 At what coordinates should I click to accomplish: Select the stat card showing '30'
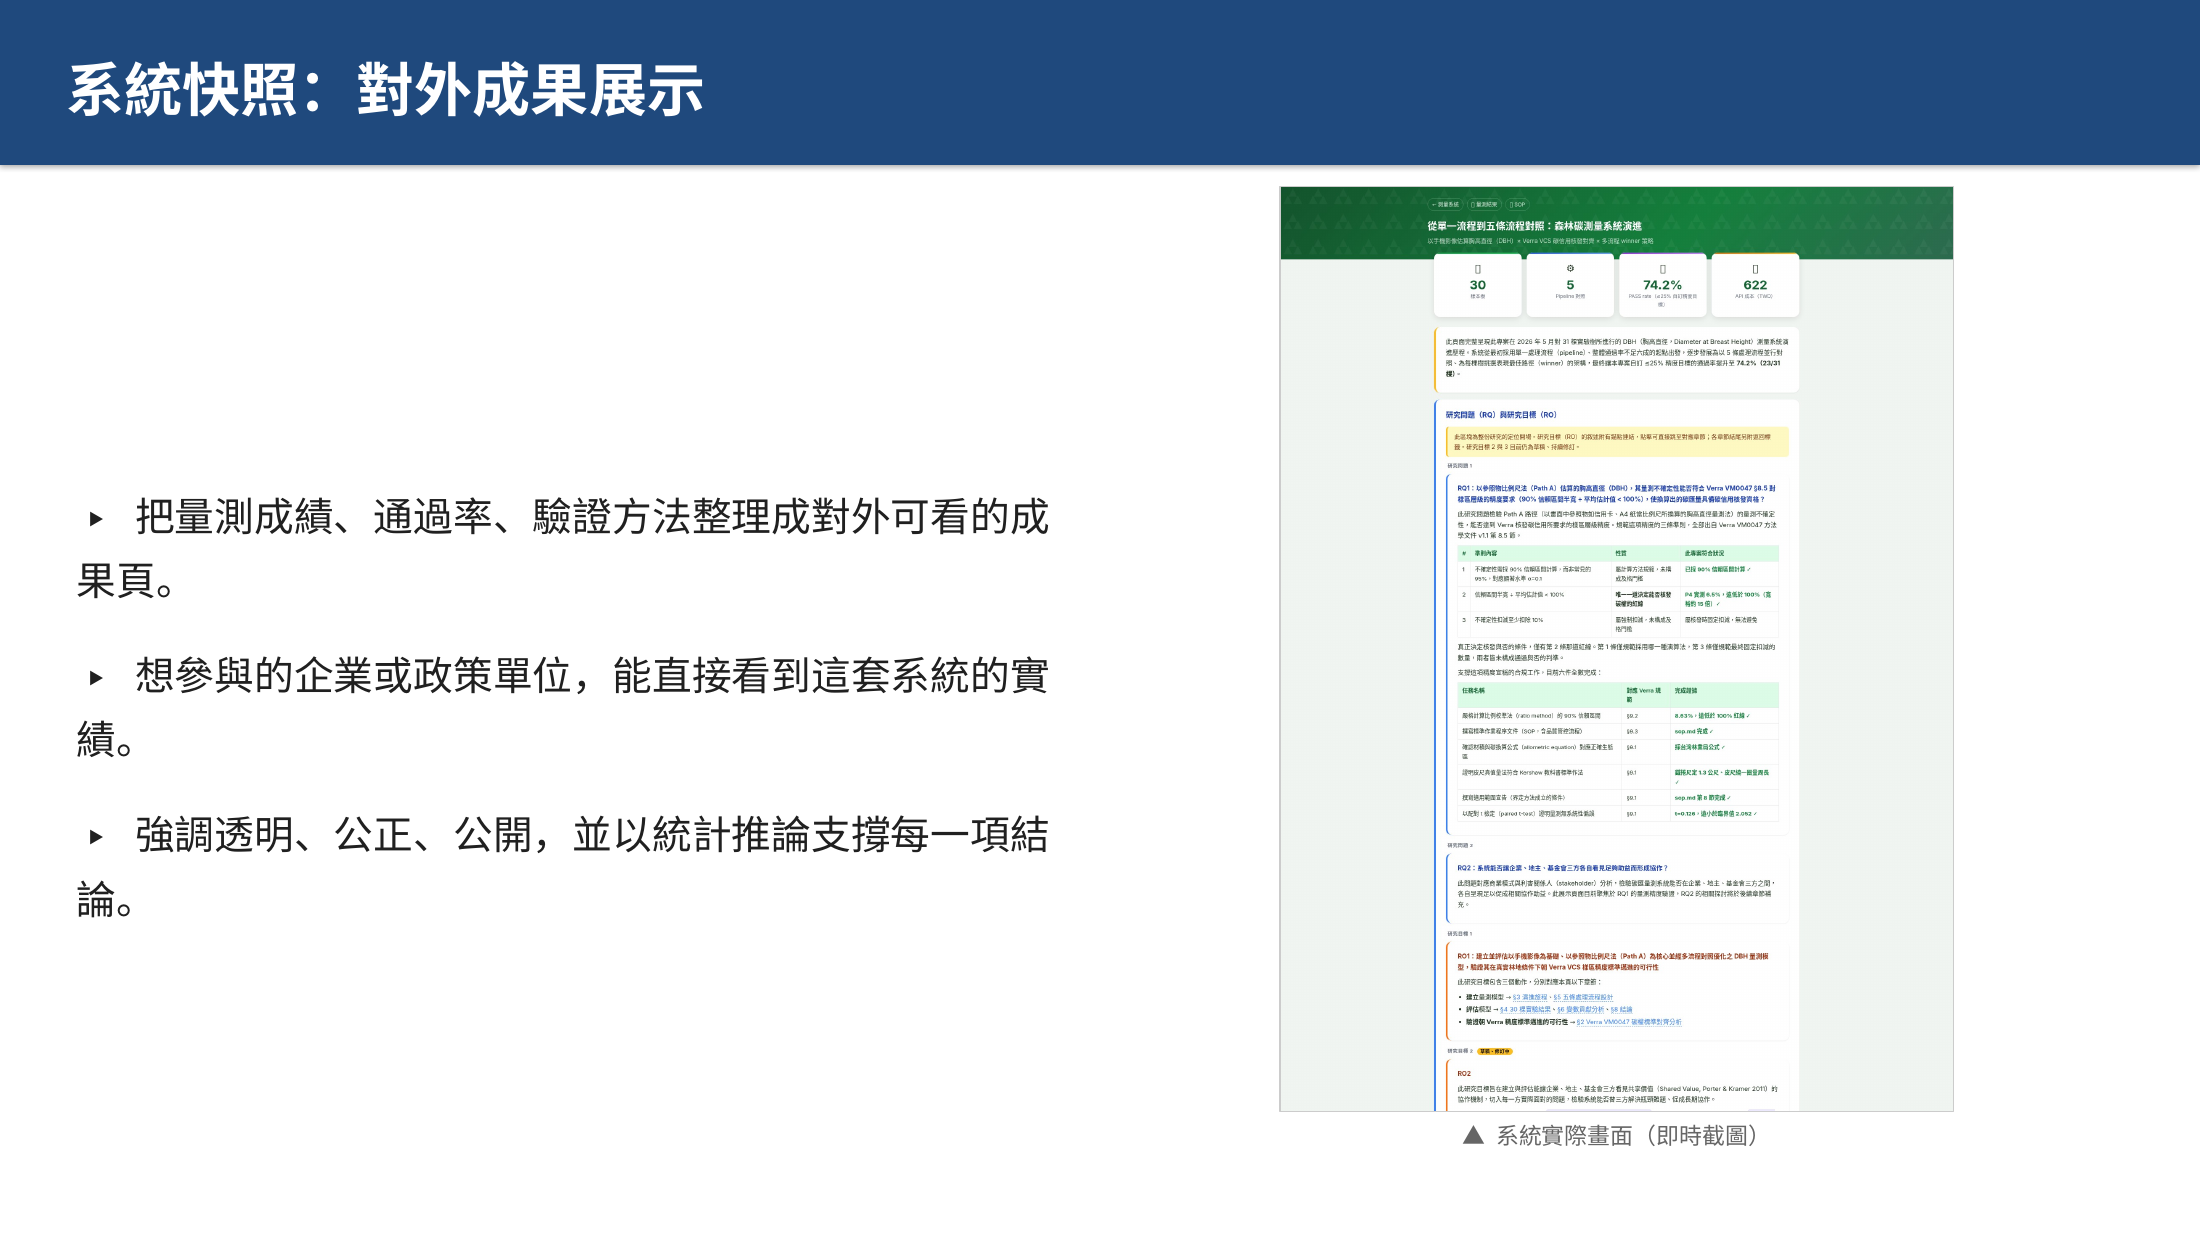(x=1477, y=284)
